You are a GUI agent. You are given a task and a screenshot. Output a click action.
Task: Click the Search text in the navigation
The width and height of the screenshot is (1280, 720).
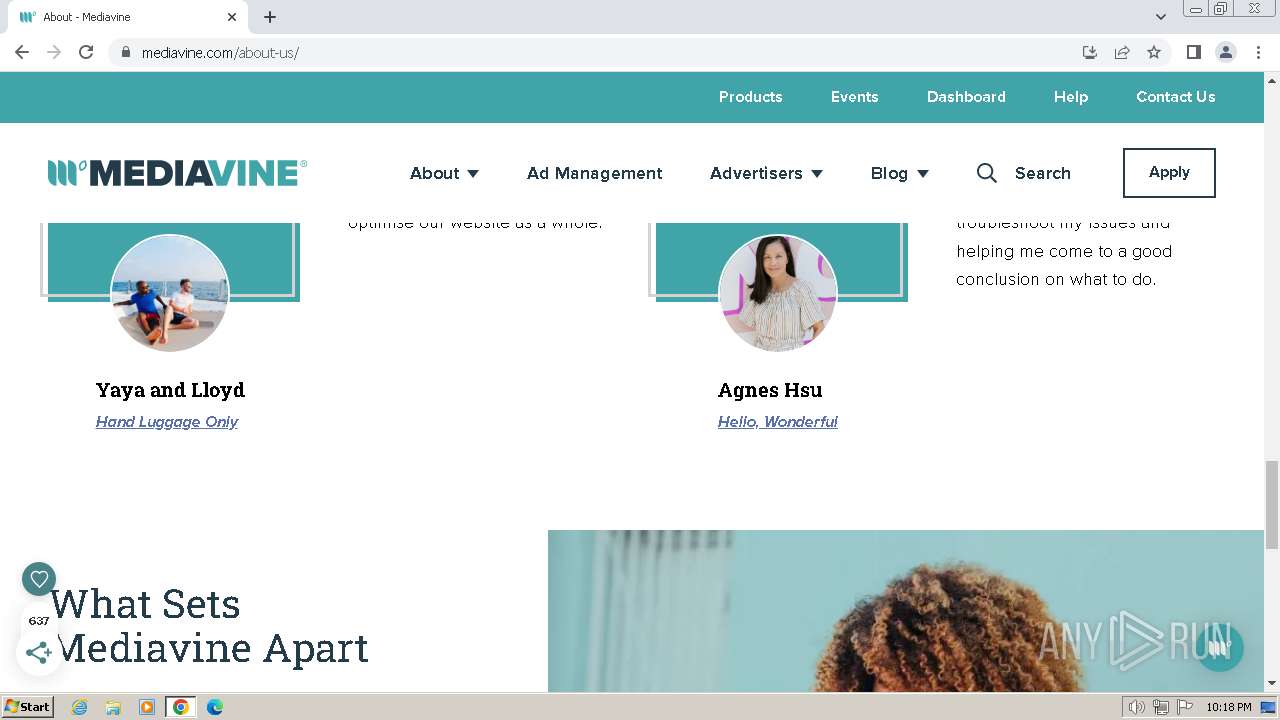tap(1043, 173)
